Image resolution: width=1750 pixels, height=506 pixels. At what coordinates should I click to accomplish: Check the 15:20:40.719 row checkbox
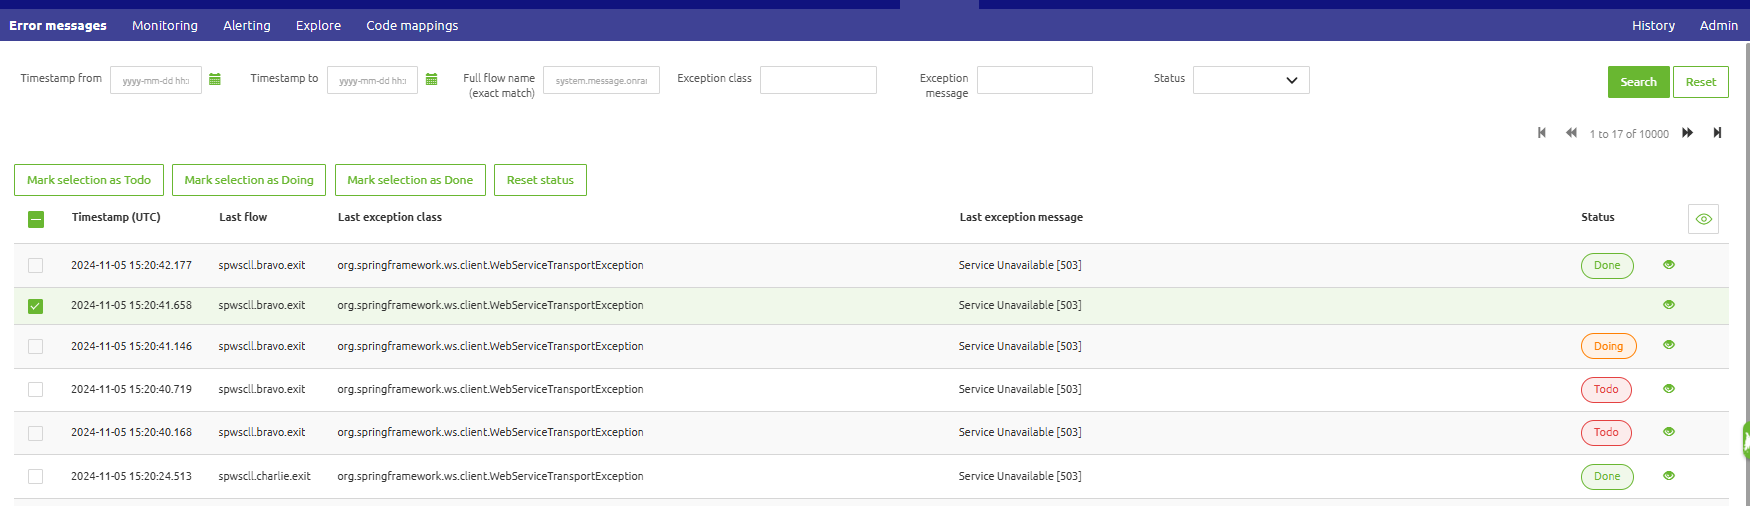(x=36, y=390)
